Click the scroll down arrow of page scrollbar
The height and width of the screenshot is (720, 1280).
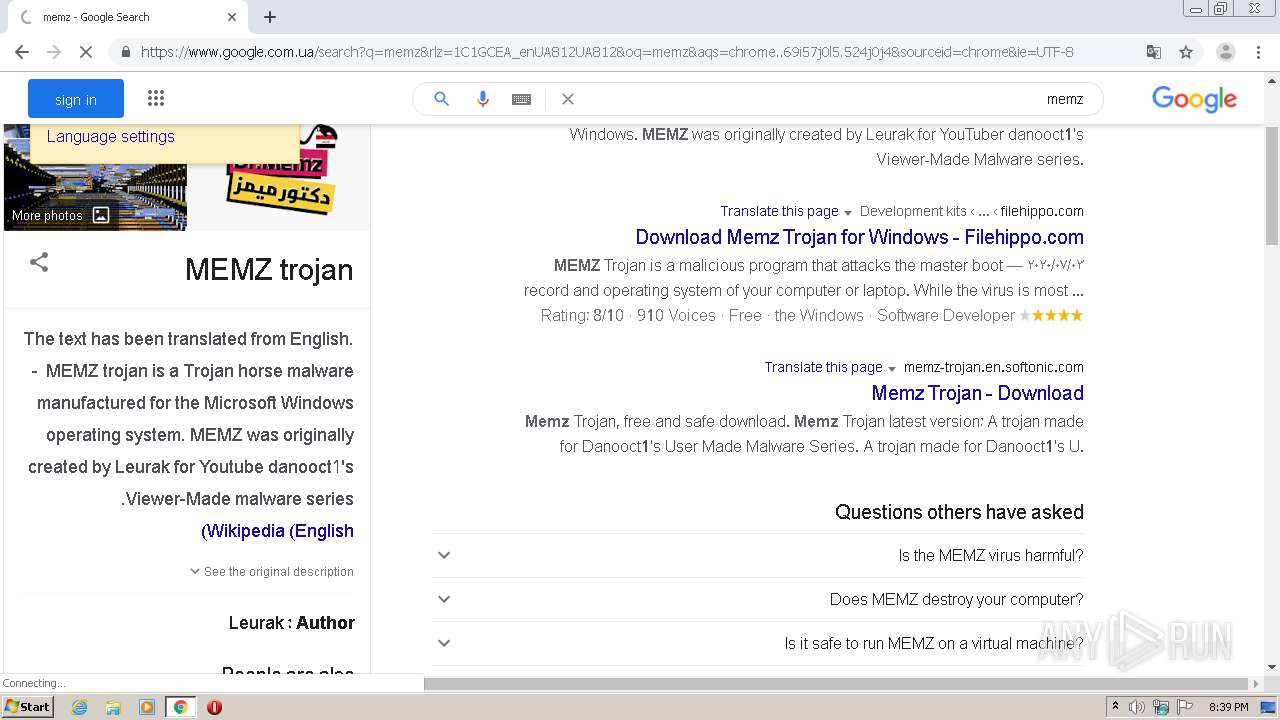click(x=1271, y=667)
